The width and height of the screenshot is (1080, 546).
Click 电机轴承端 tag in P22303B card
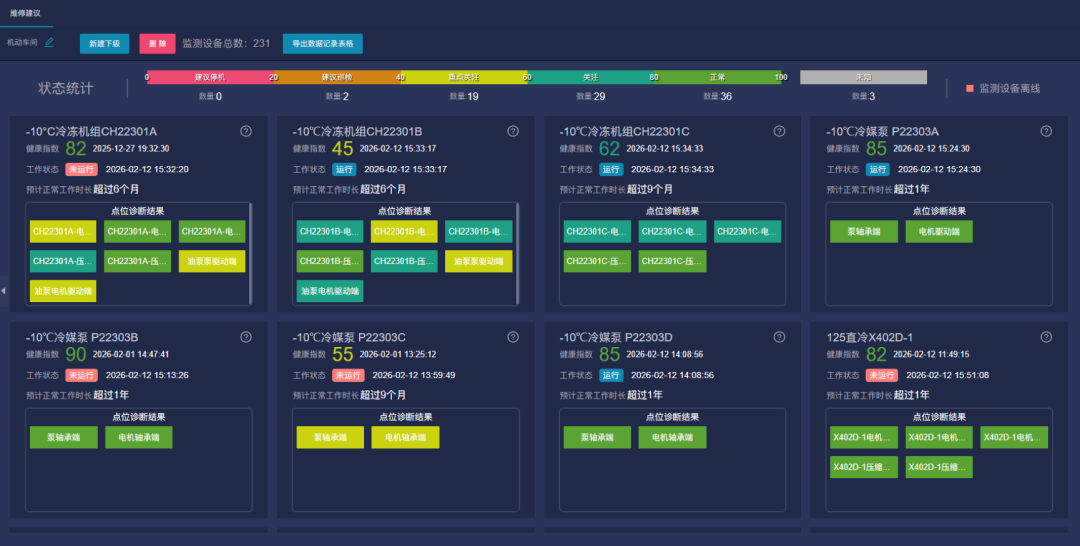click(x=138, y=437)
